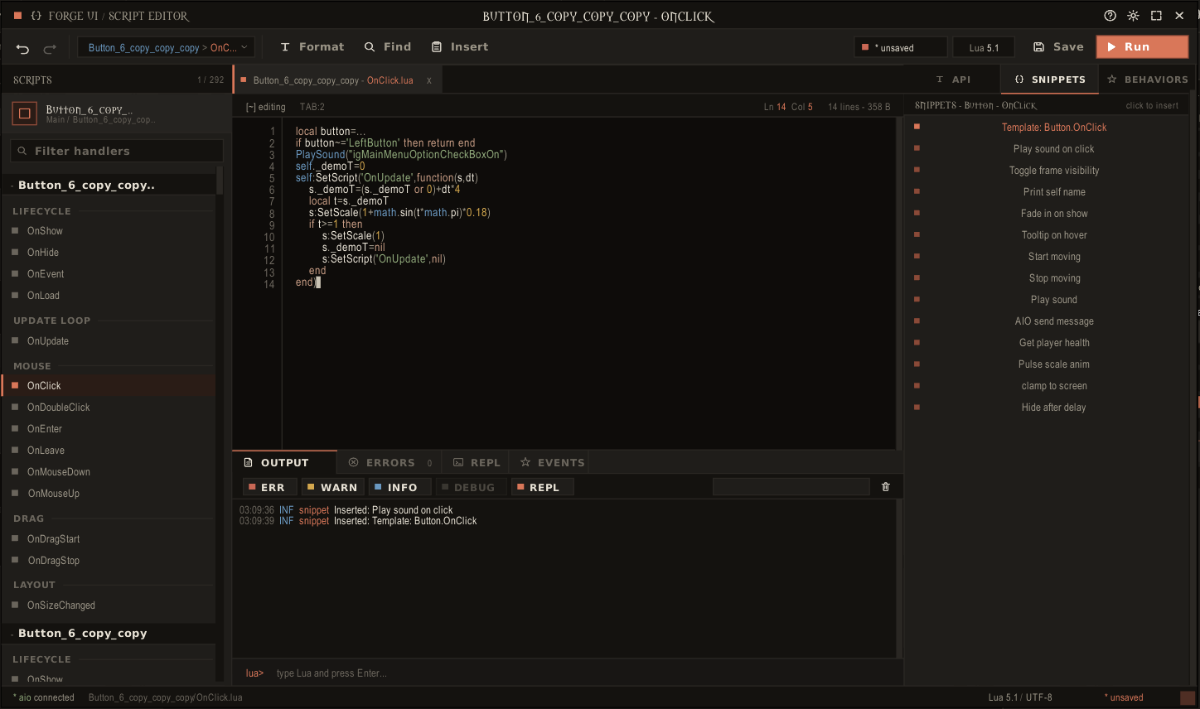The height and width of the screenshot is (709, 1200).
Task: Switch to the Behaviors tab
Action: click(x=1148, y=79)
